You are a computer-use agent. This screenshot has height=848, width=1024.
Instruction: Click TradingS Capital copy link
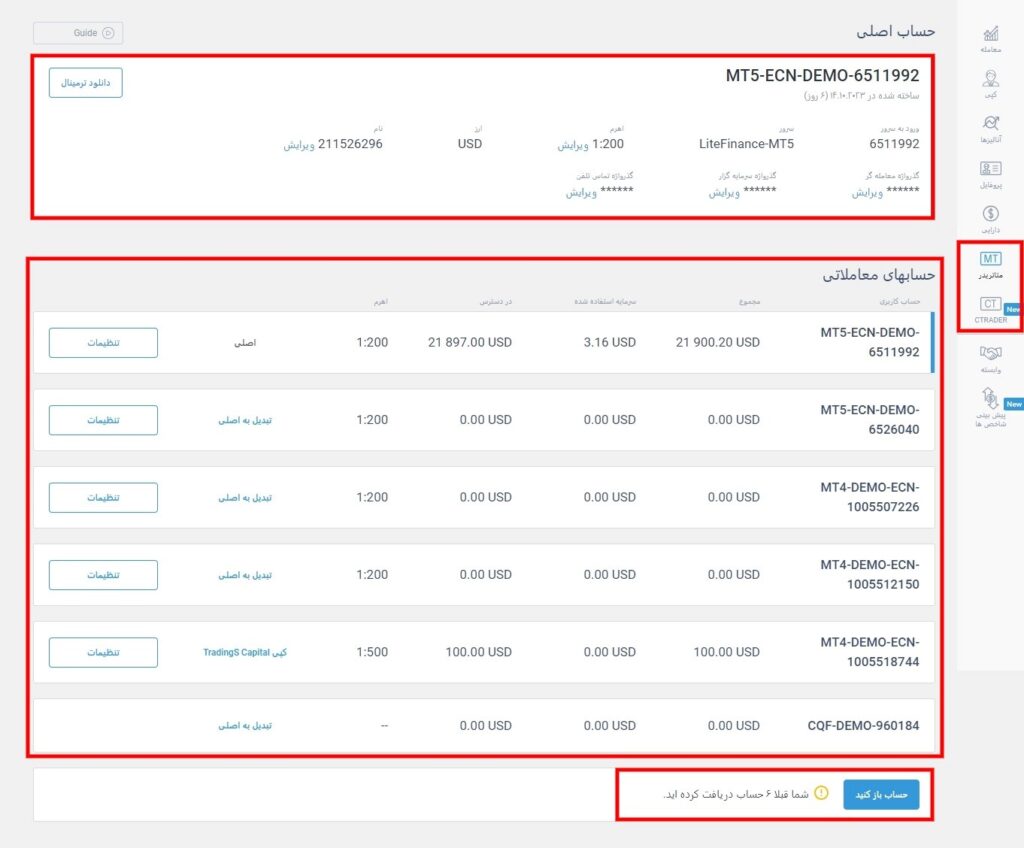click(x=245, y=652)
